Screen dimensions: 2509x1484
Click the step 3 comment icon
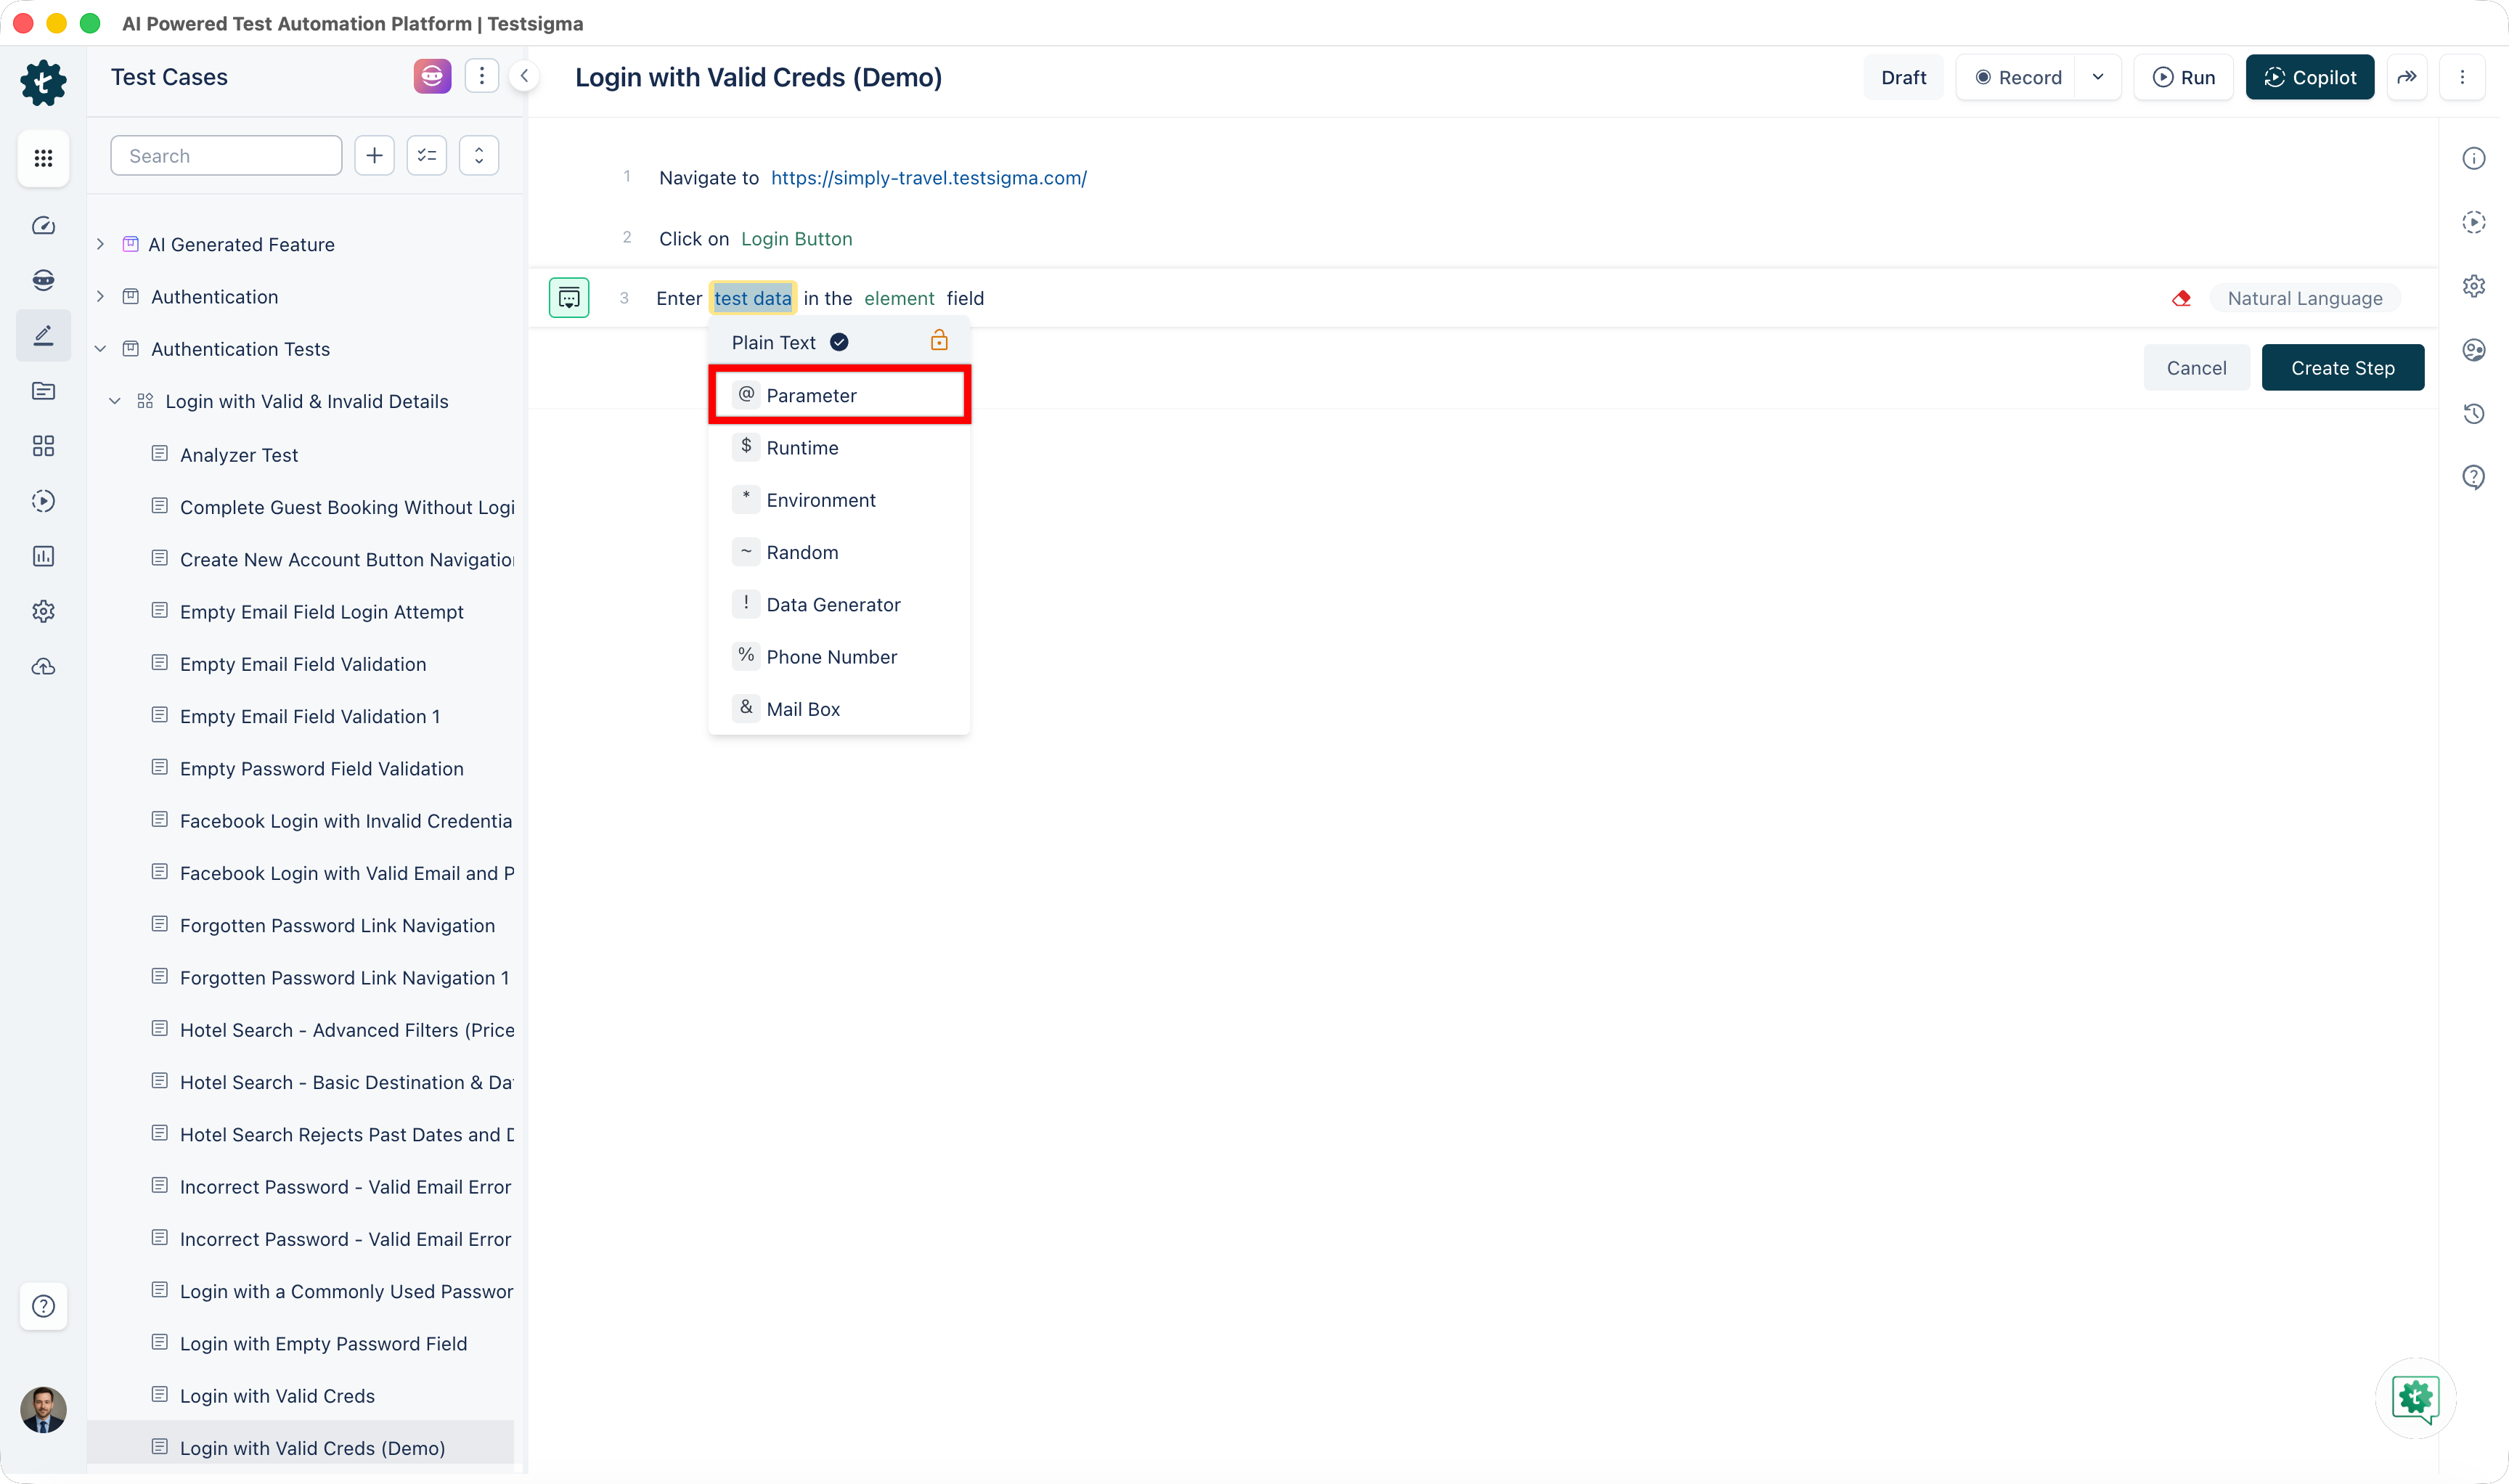pyautogui.click(x=569, y=298)
